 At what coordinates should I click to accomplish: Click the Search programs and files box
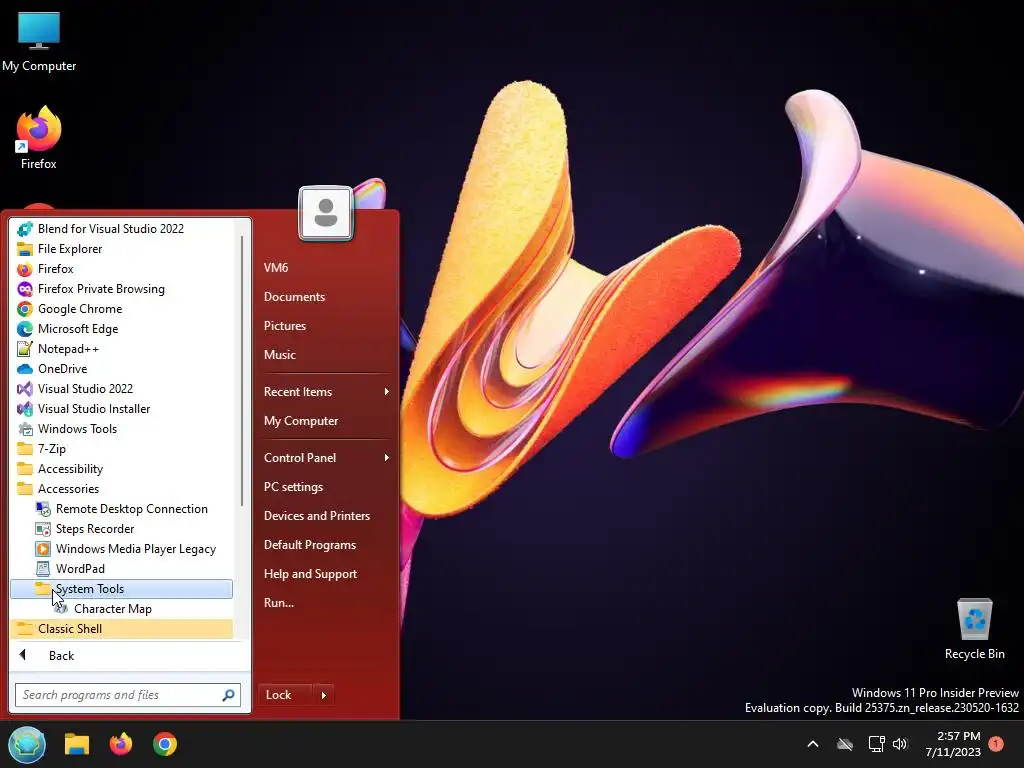tap(128, 695)
